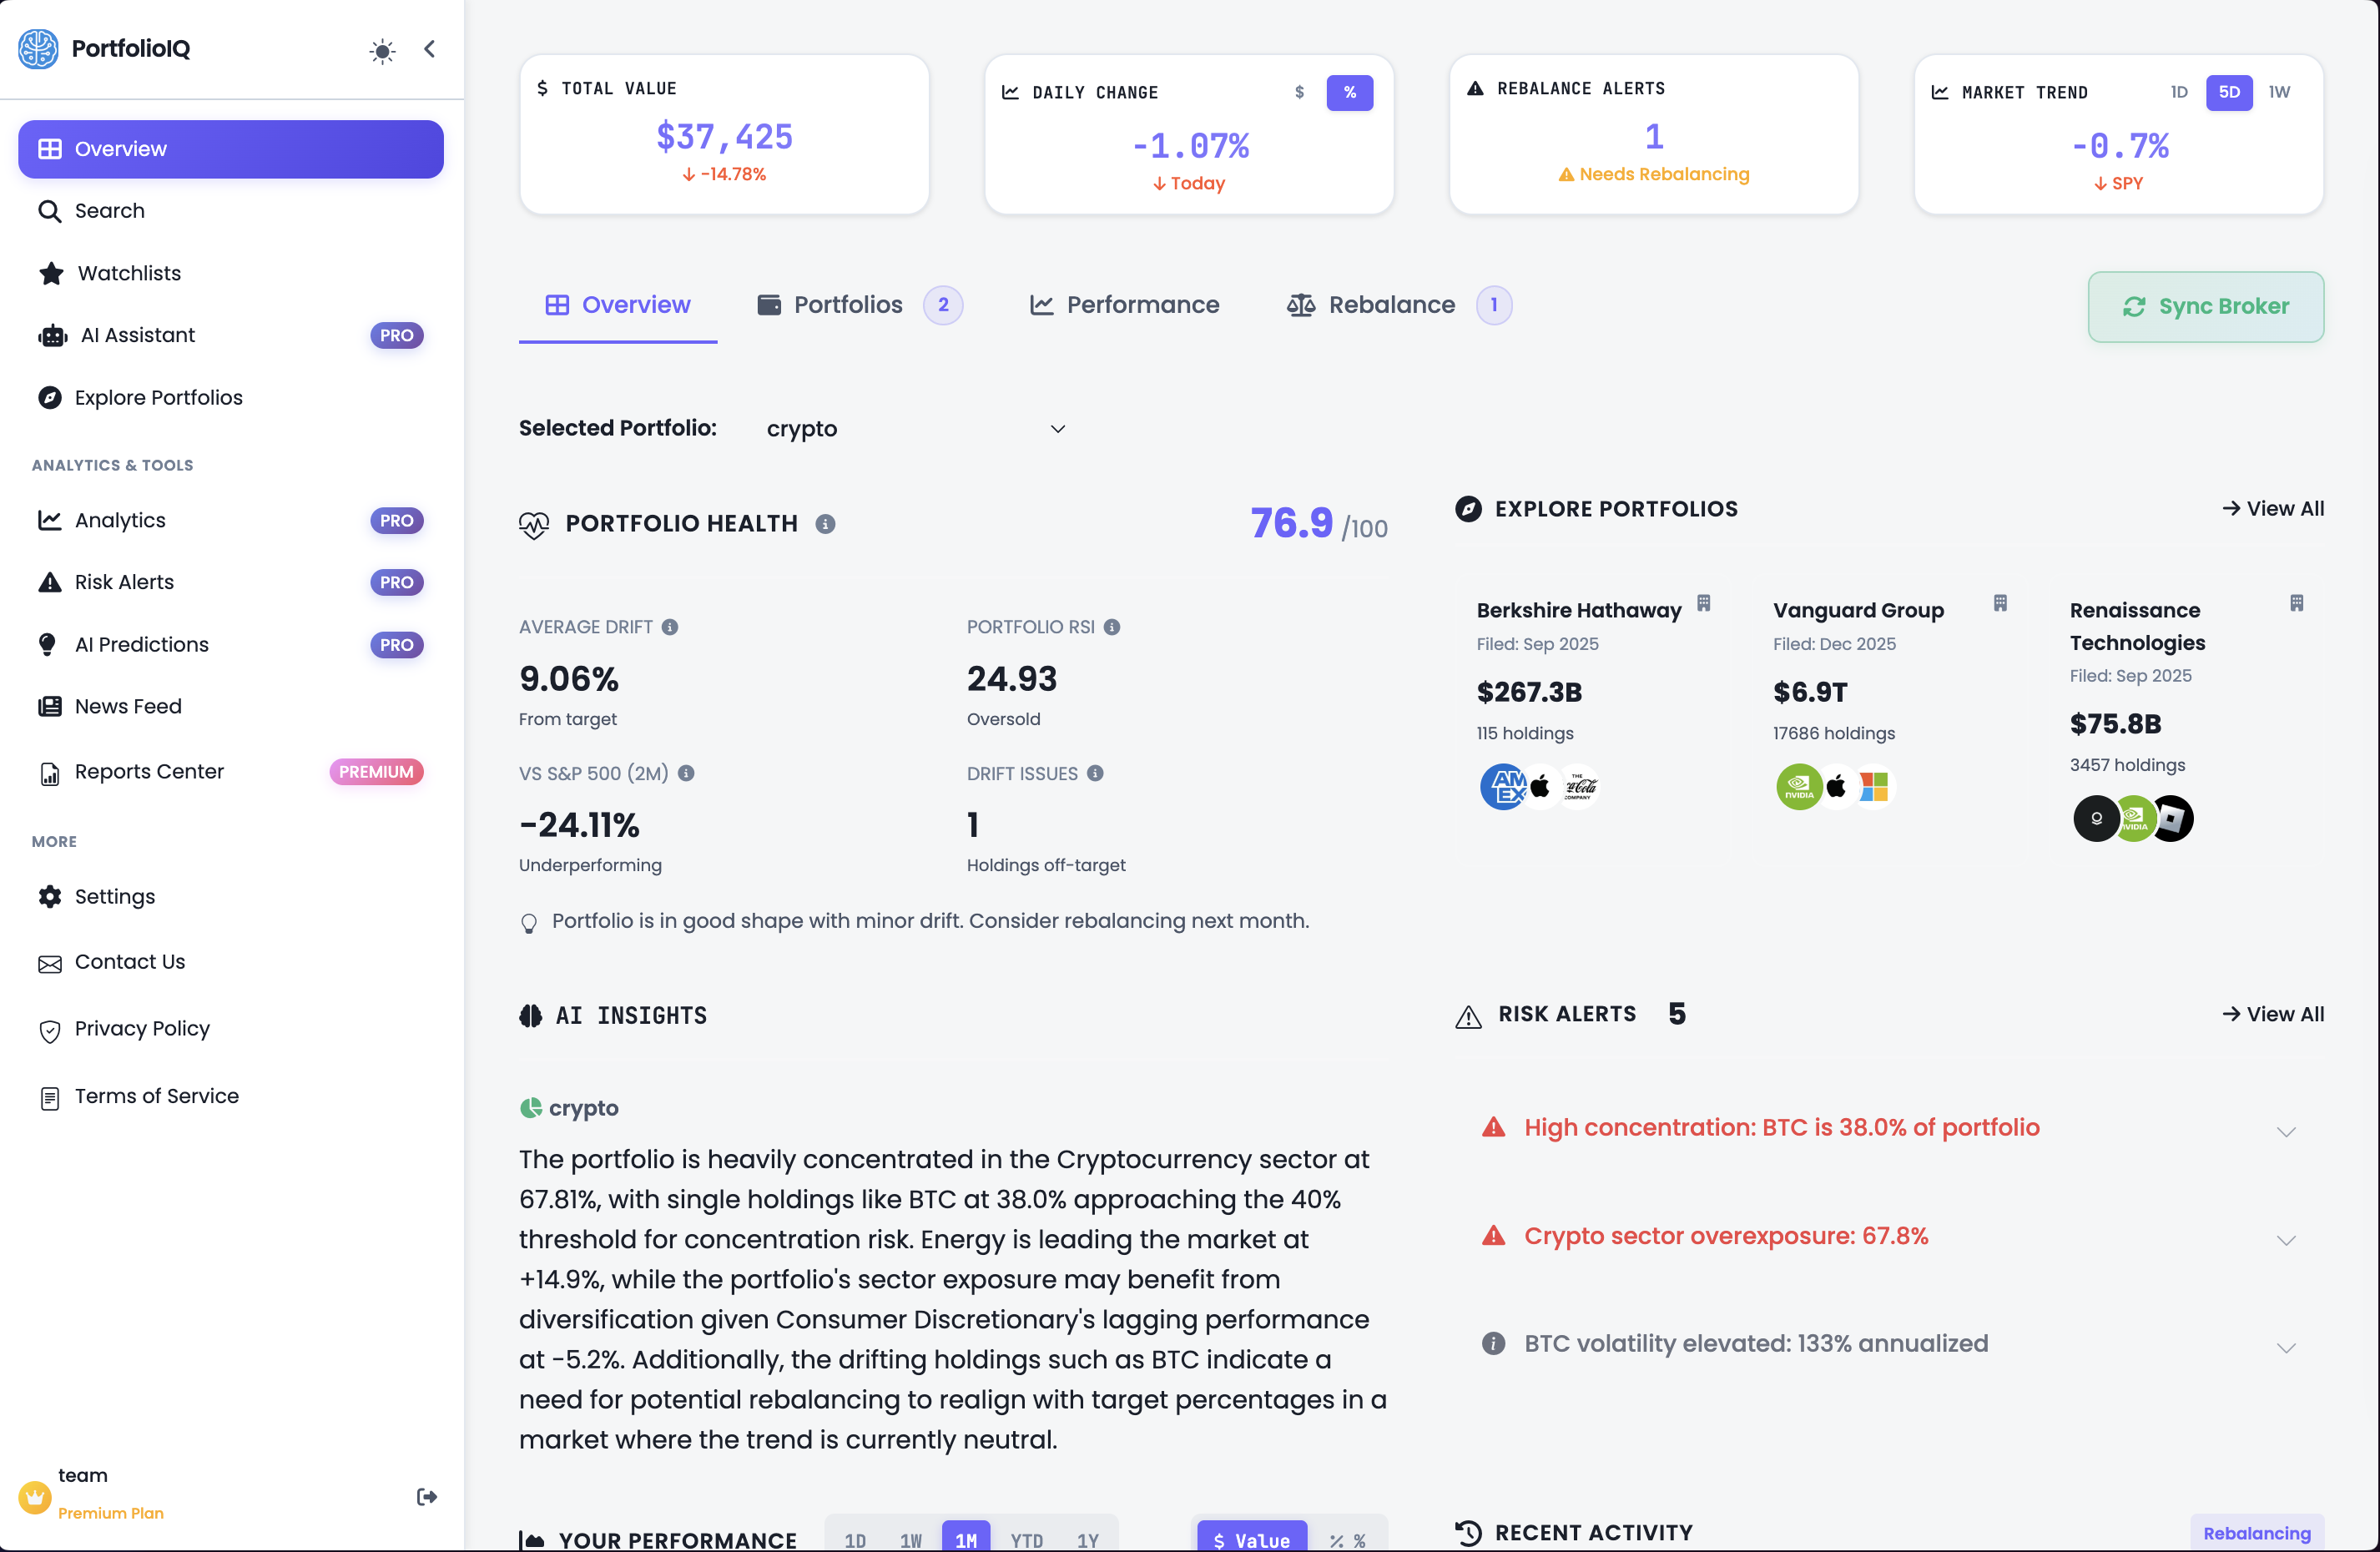The height and width of the screenshot is (1552, 2380).
Task: Select the YTD performance range
Action: point(1026,1540)
